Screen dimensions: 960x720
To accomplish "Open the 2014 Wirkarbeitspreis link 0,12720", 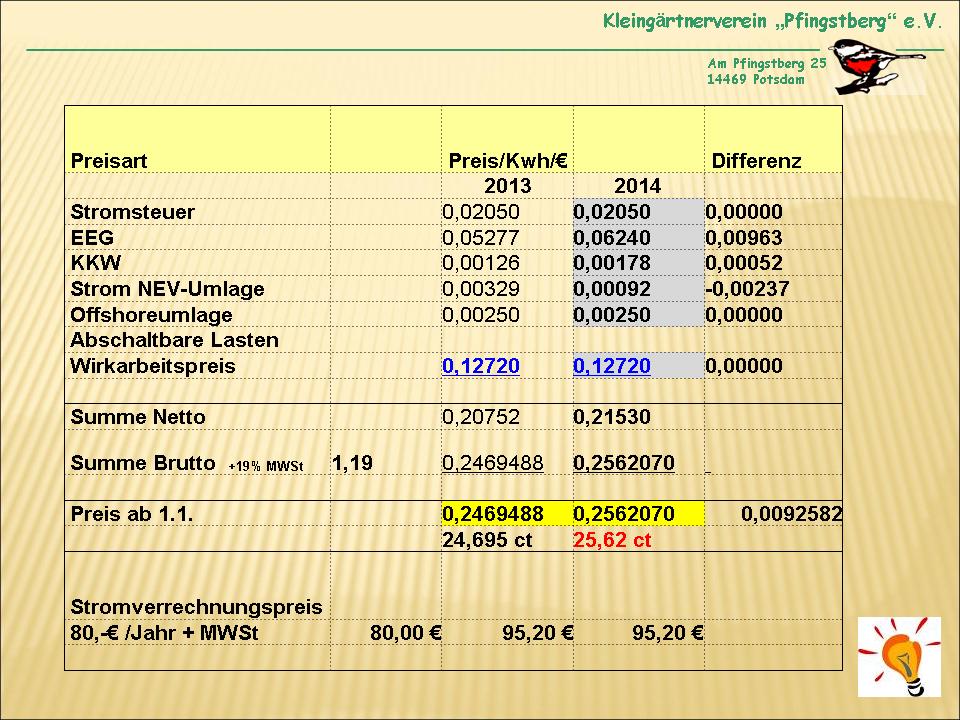I will [x=612, y=366].
